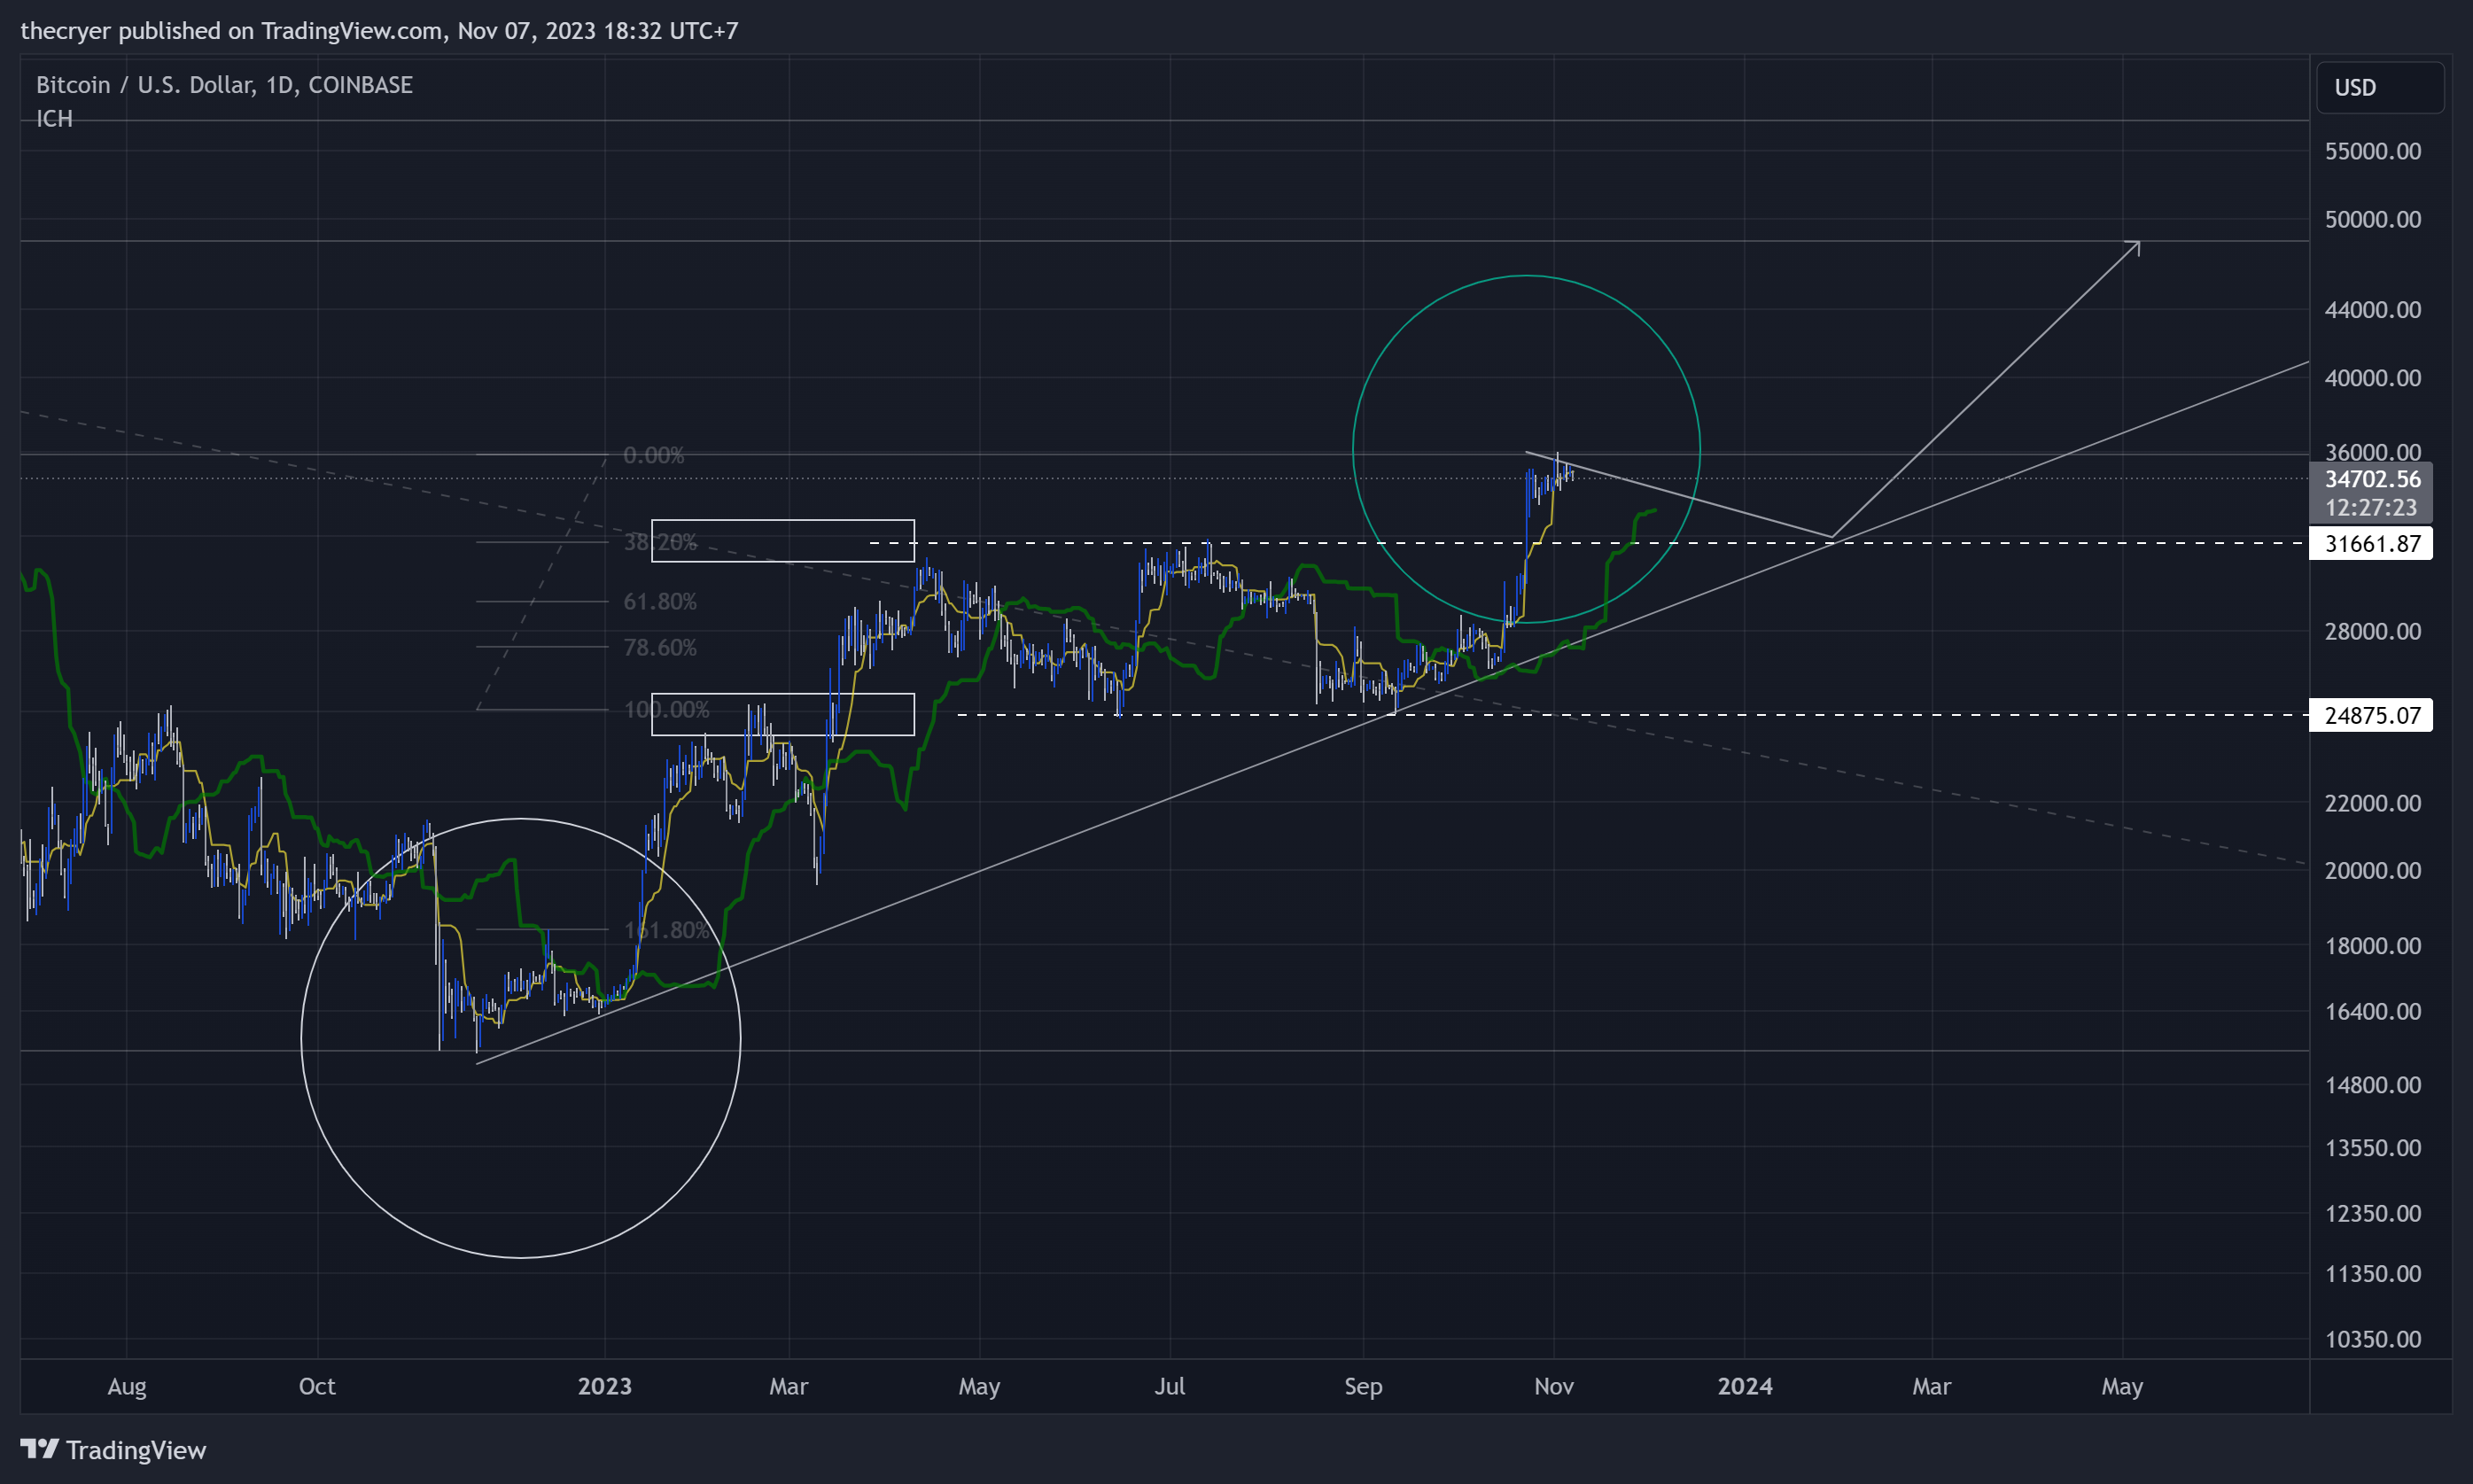Click the 12:27:23 countdown timer
The width and height of the screenshot is (2473, 1484).
tap(2371, 508)
